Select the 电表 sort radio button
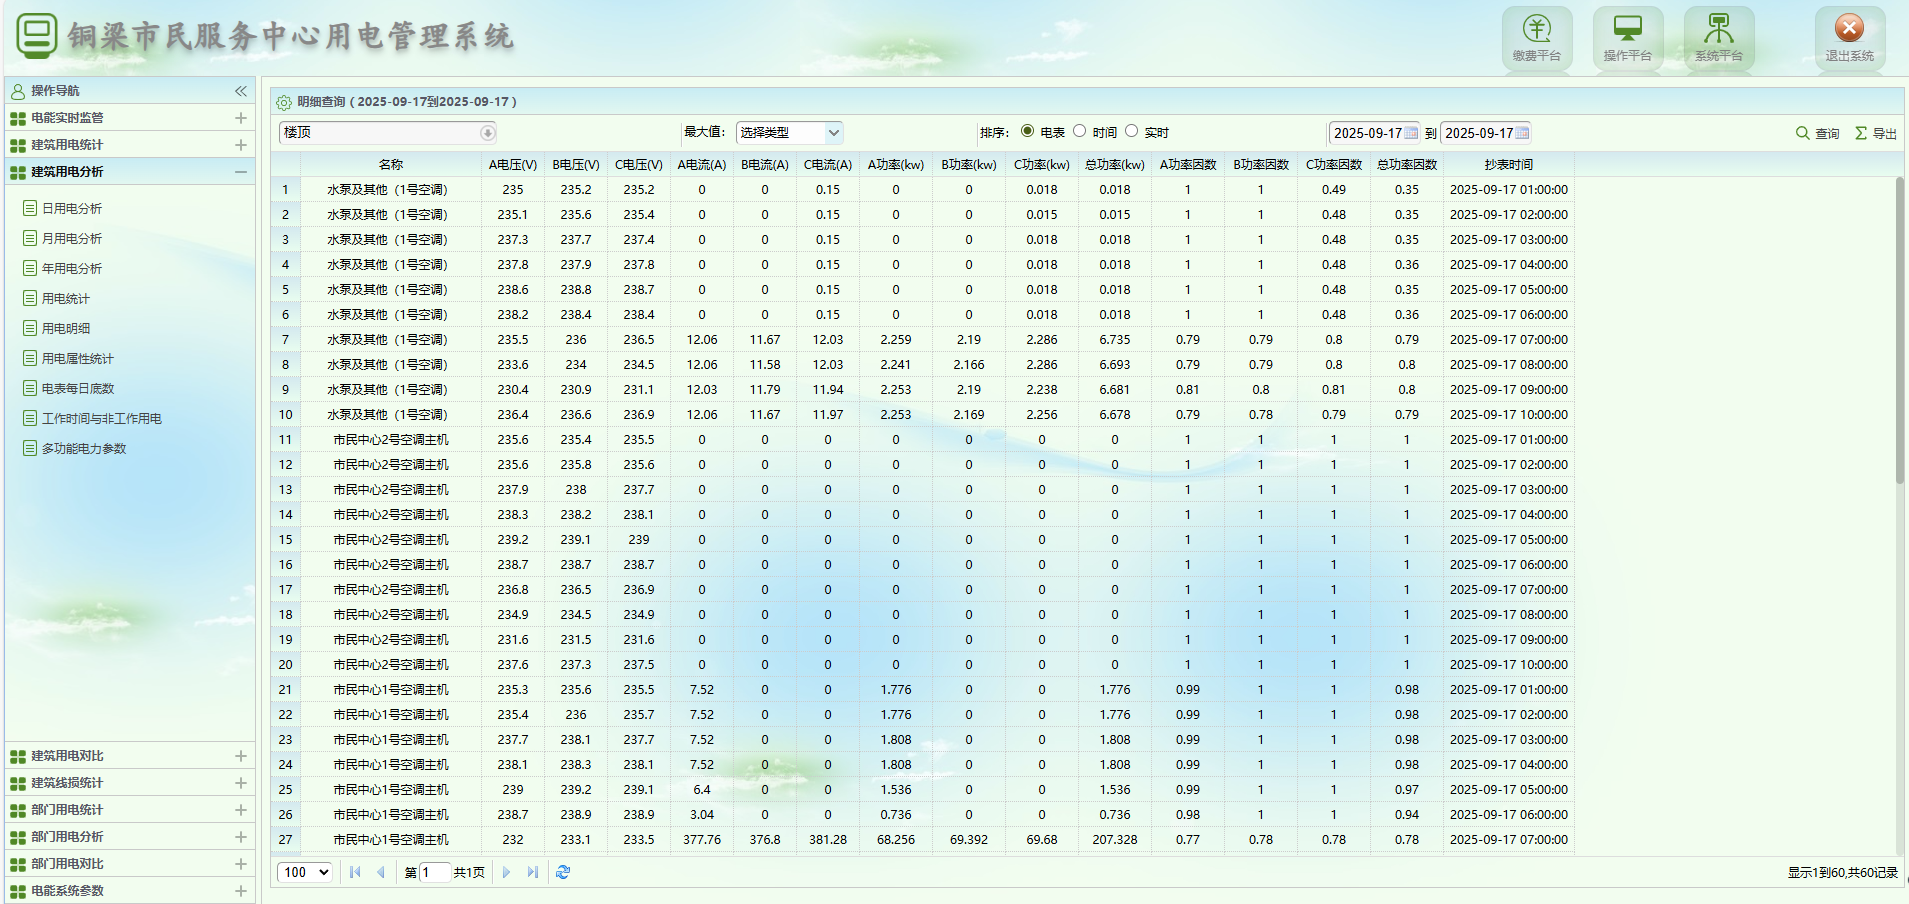The width and height of the screenshot is (1909, 904). [x=1027, y=131]
